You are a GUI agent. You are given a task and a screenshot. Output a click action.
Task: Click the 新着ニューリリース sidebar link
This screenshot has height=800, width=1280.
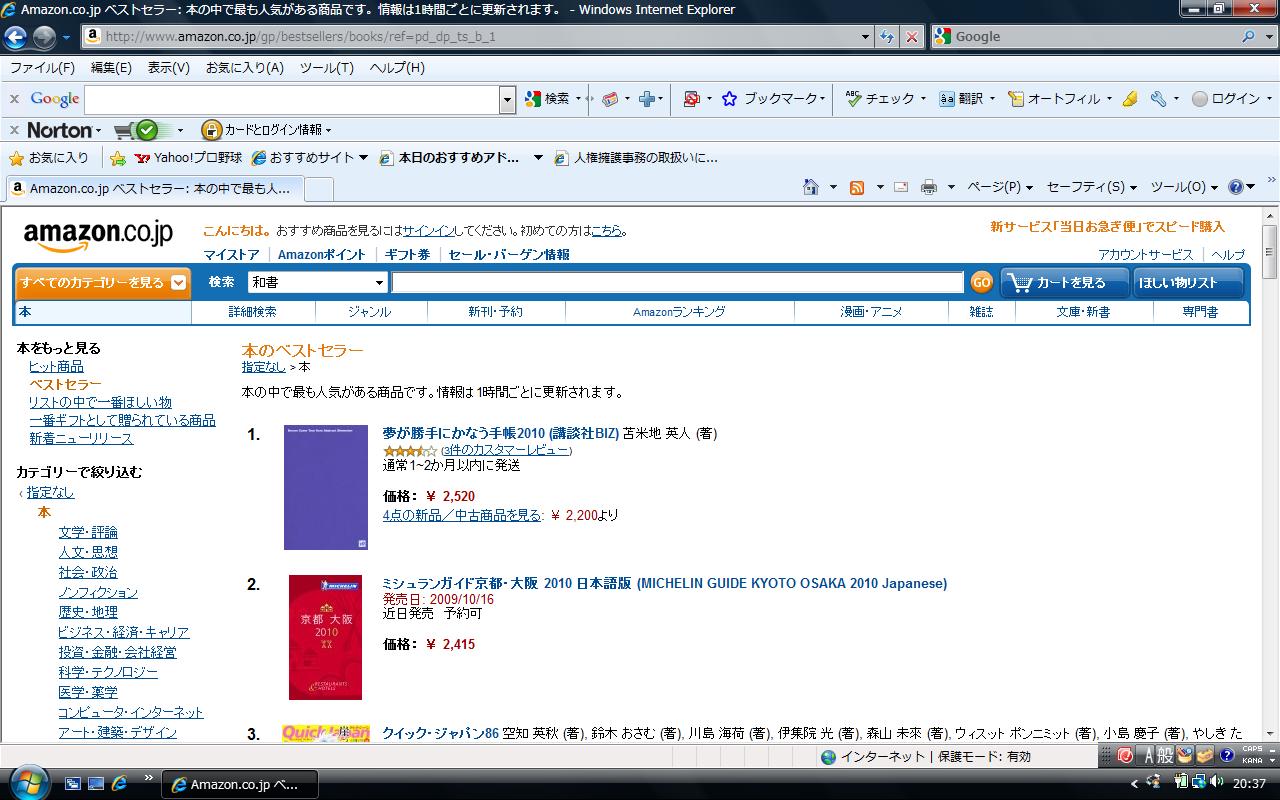tap(81, 439)
